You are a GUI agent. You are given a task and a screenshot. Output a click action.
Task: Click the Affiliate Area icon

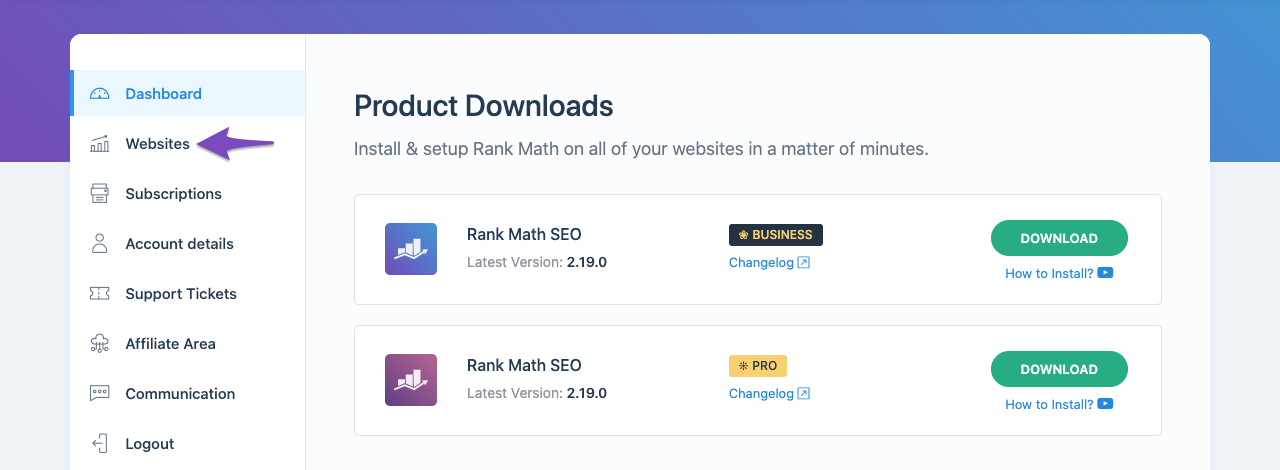tap(99, 344)
